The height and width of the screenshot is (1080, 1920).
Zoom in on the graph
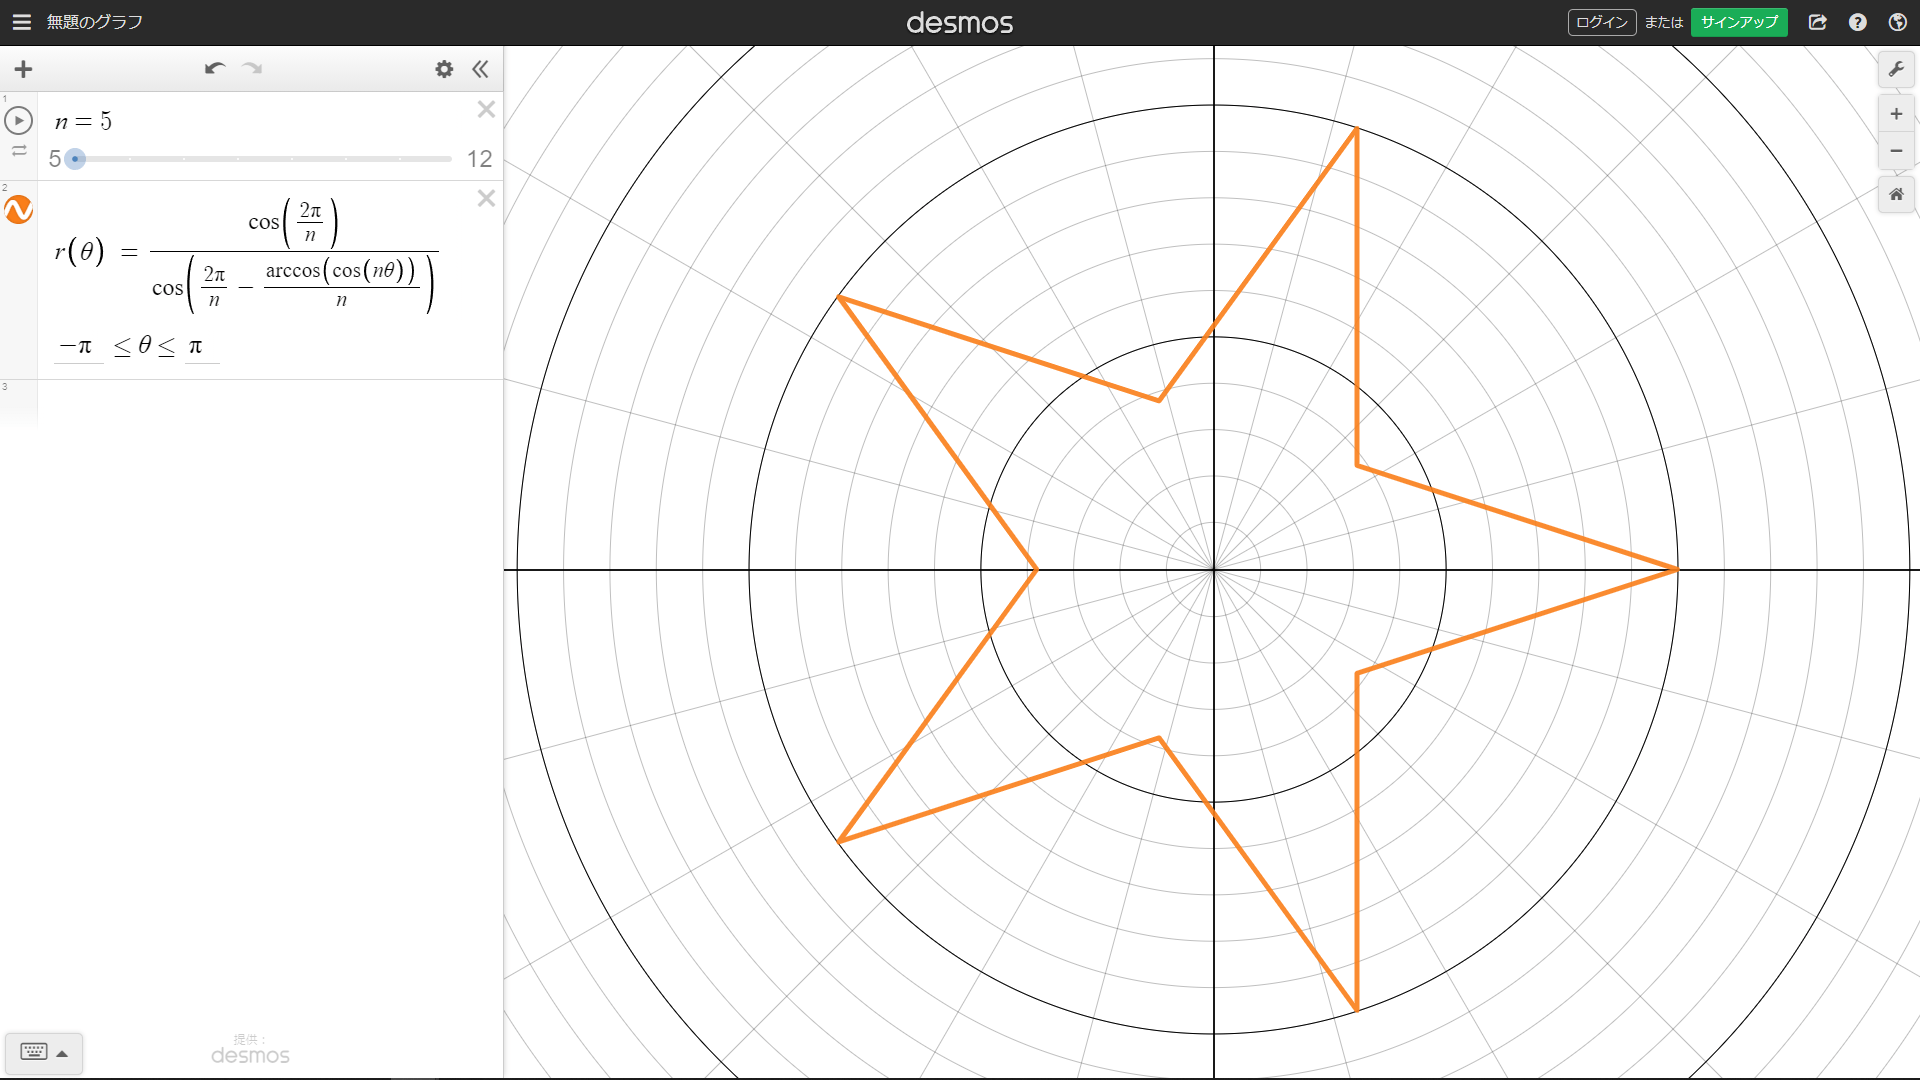(x=1896, y=114)
